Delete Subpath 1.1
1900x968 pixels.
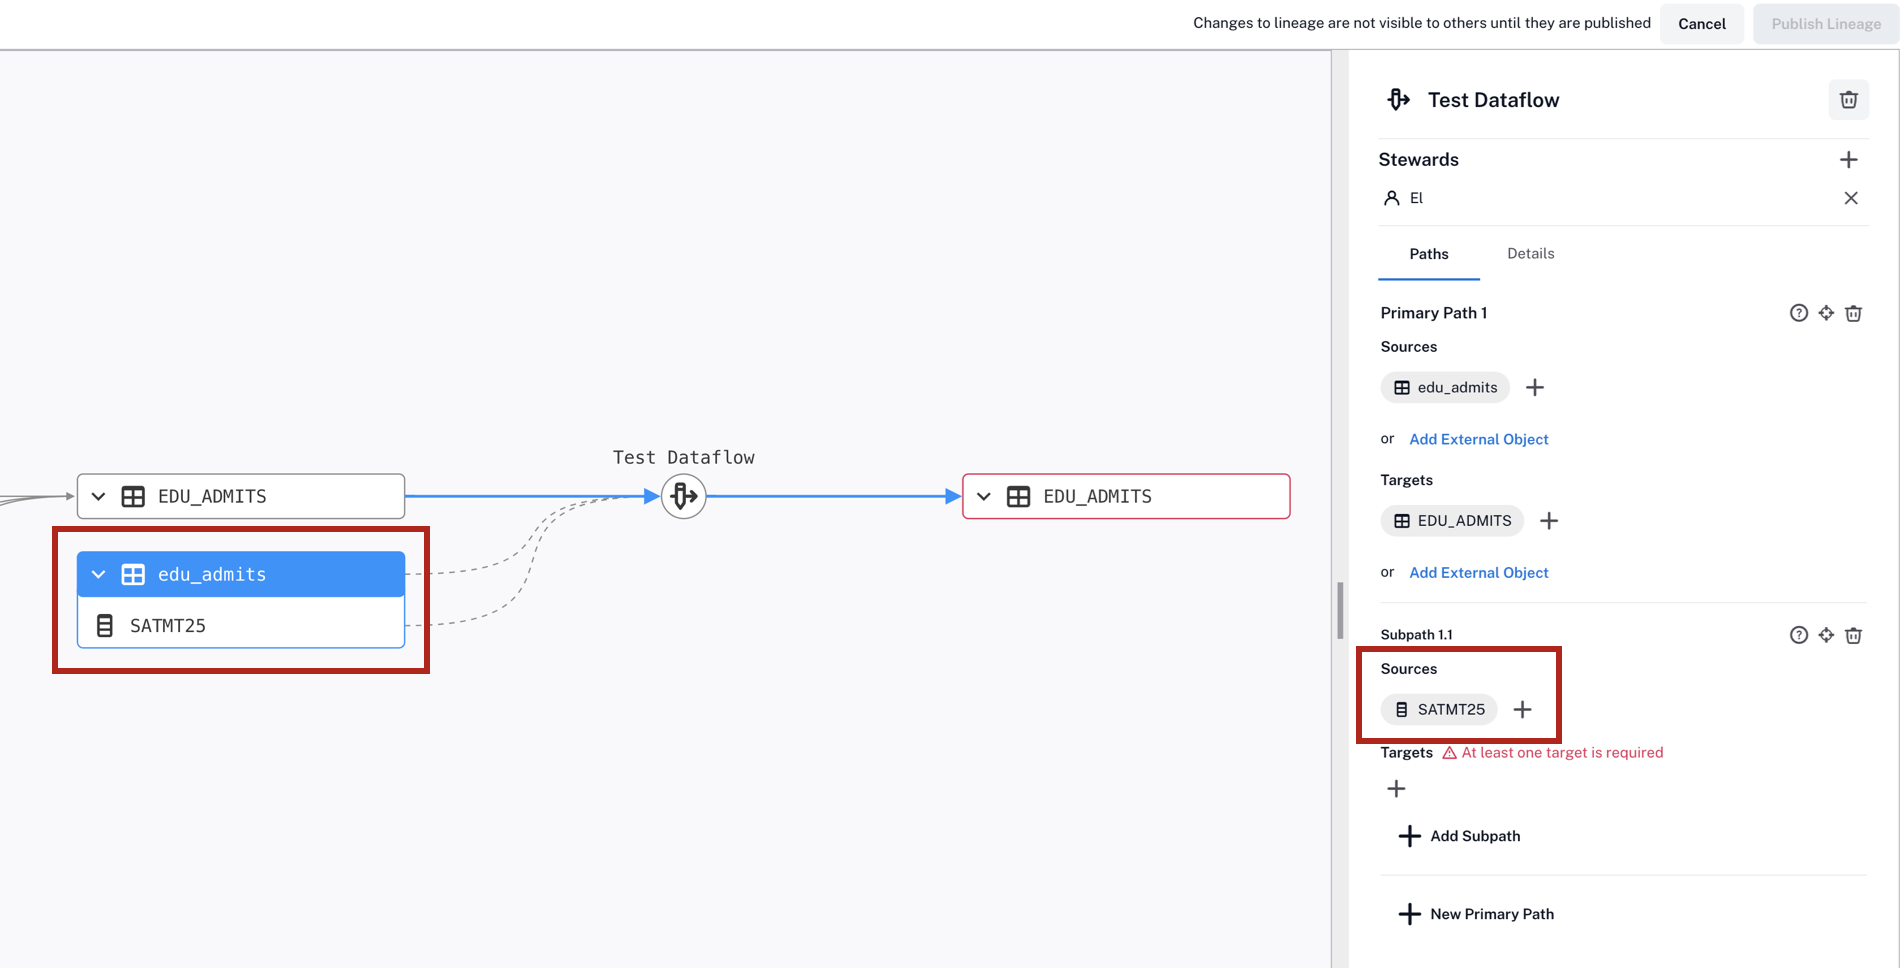(1853, 635)
